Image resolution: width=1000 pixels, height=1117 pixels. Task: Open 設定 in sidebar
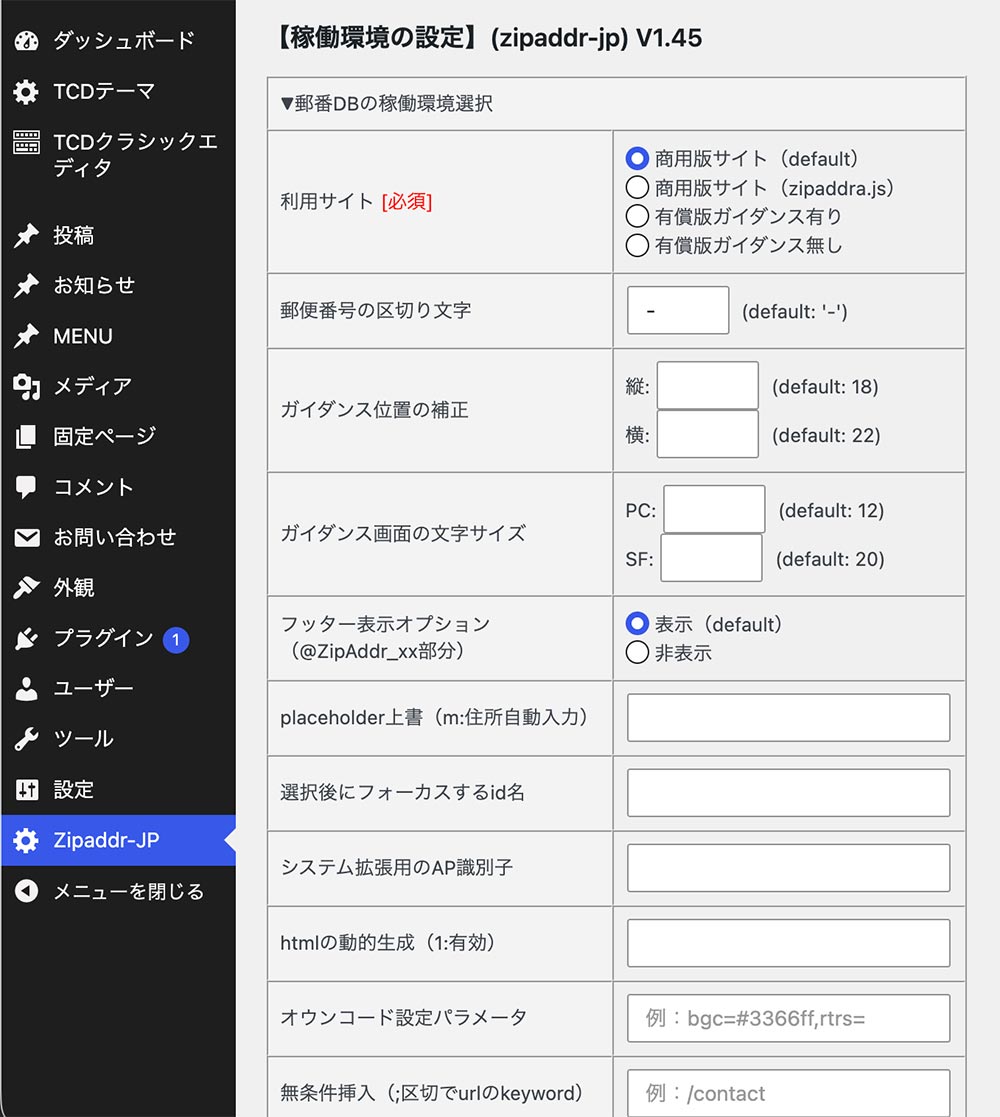[x=118, y=789]
